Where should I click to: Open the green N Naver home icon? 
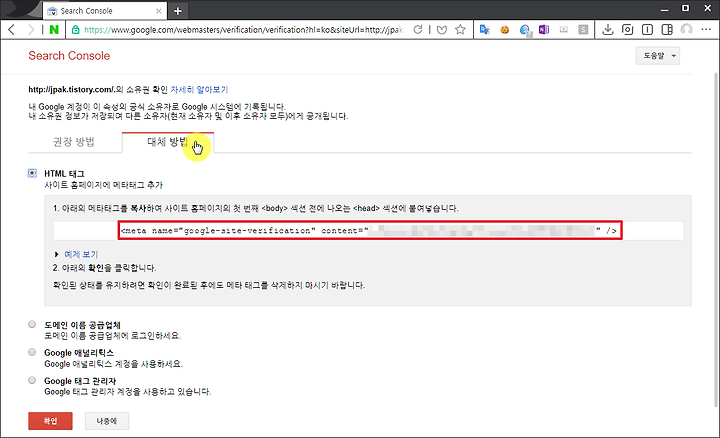click(54, 30)
